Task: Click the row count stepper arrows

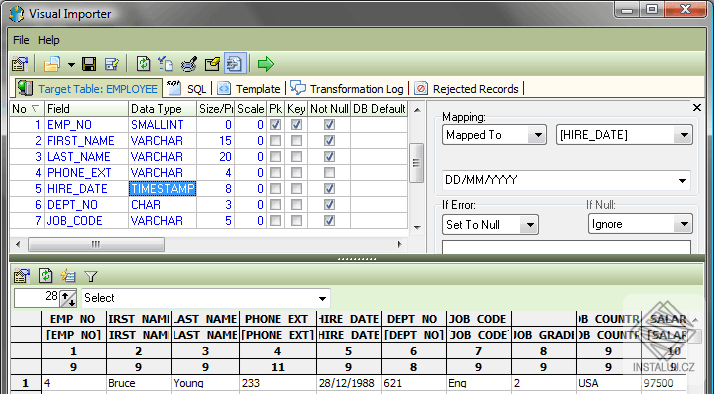Action: [68, 299]
